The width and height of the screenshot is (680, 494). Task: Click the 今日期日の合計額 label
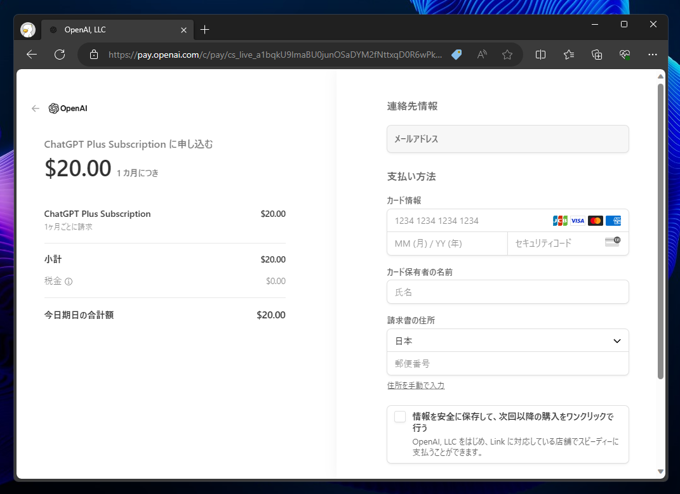(79, 315)
